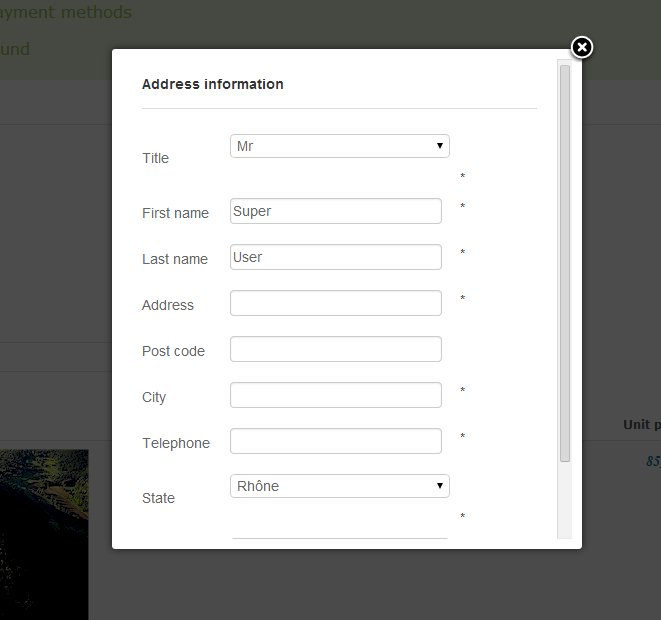Click the product thumbnail behind the dialog
Screen dimensions: 661x620
[x=44, y=530]
